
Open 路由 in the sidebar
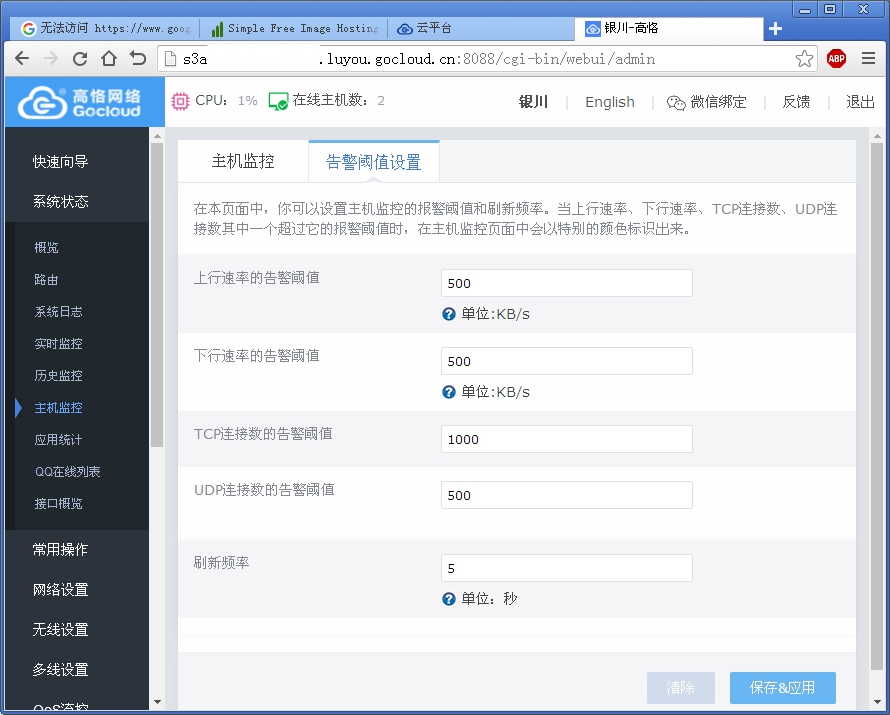tap(47, 280)
